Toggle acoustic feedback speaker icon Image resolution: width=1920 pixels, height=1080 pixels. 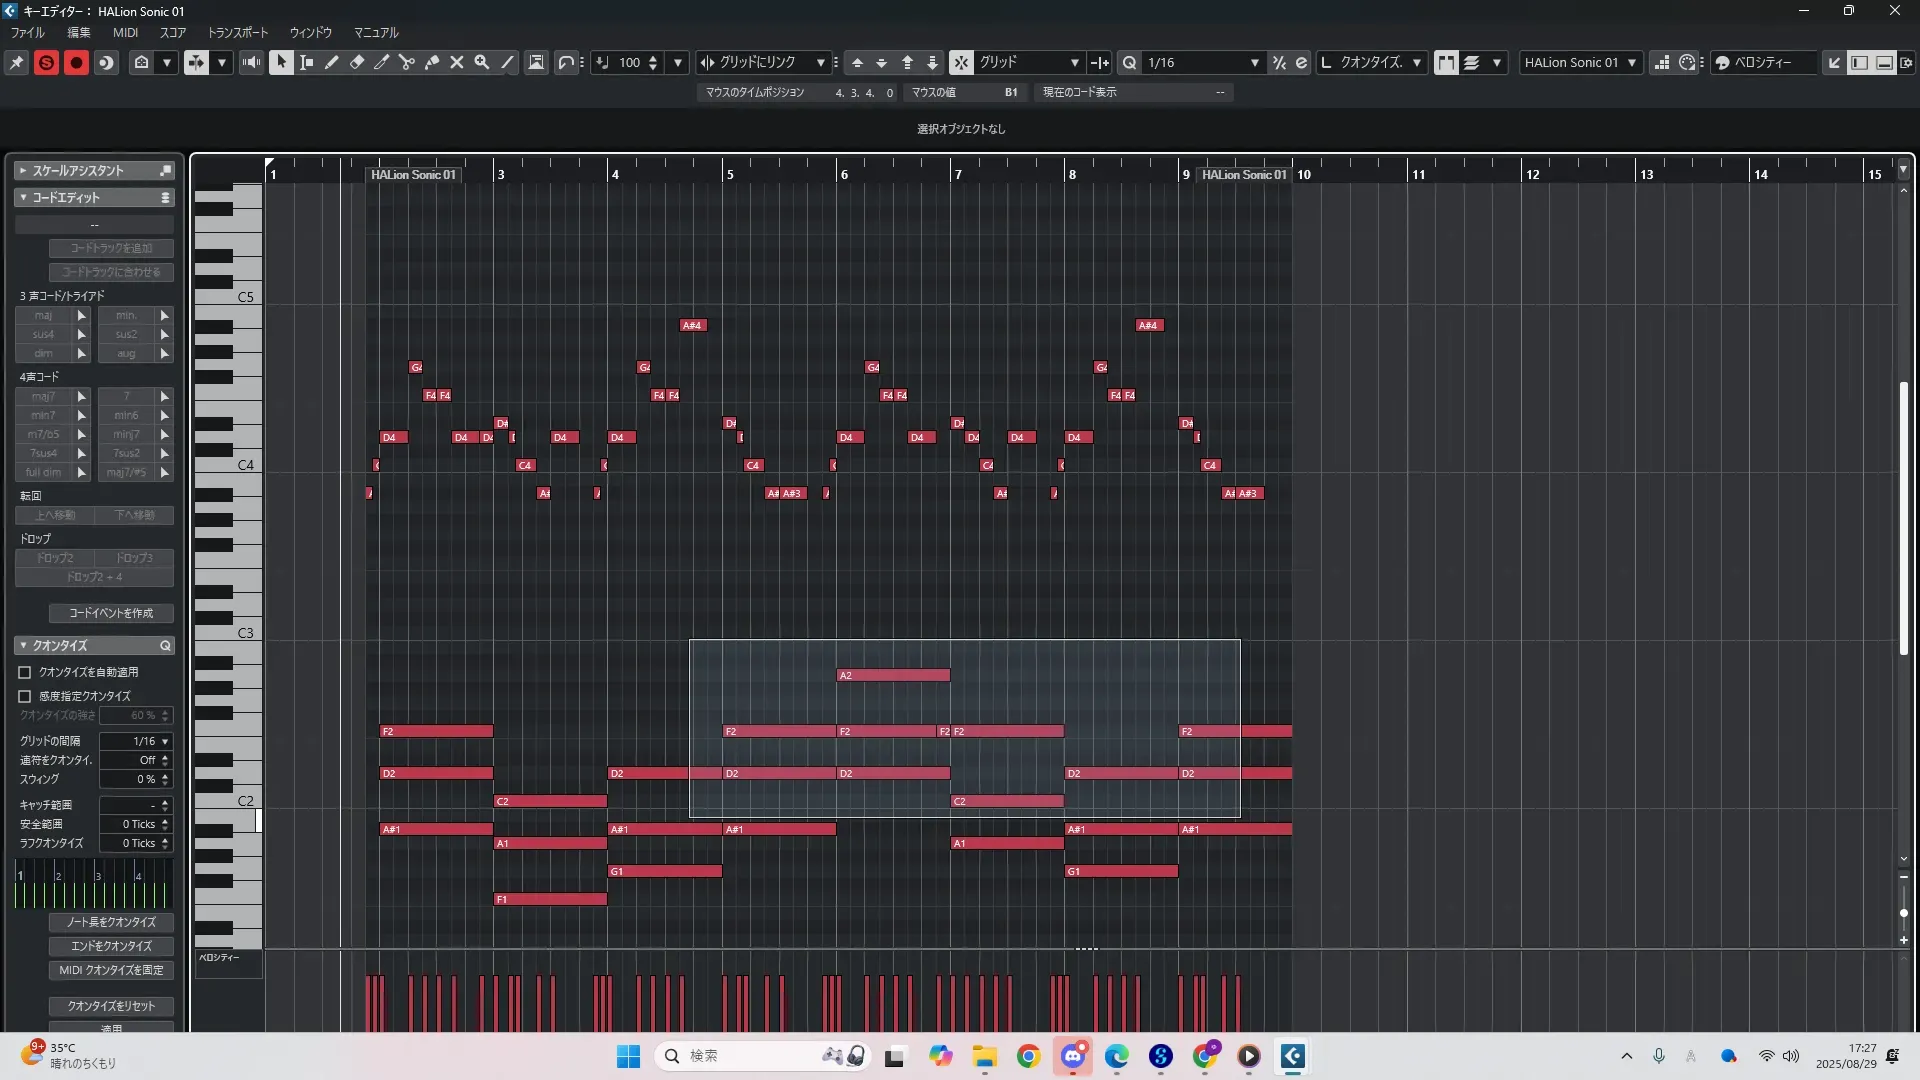[251, 62]
